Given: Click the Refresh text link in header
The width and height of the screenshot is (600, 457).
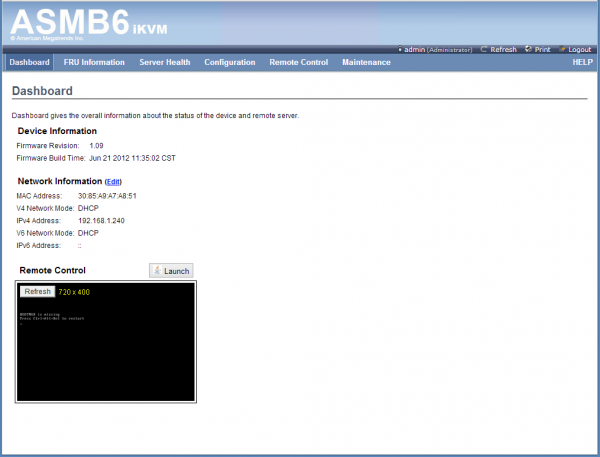Looking at the screenshot, I should pos(503,49).
